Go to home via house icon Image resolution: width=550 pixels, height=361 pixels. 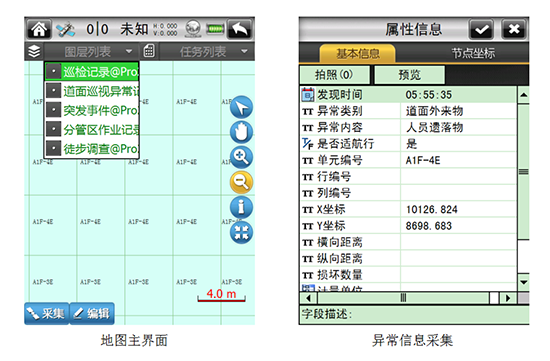pos(39,29)
